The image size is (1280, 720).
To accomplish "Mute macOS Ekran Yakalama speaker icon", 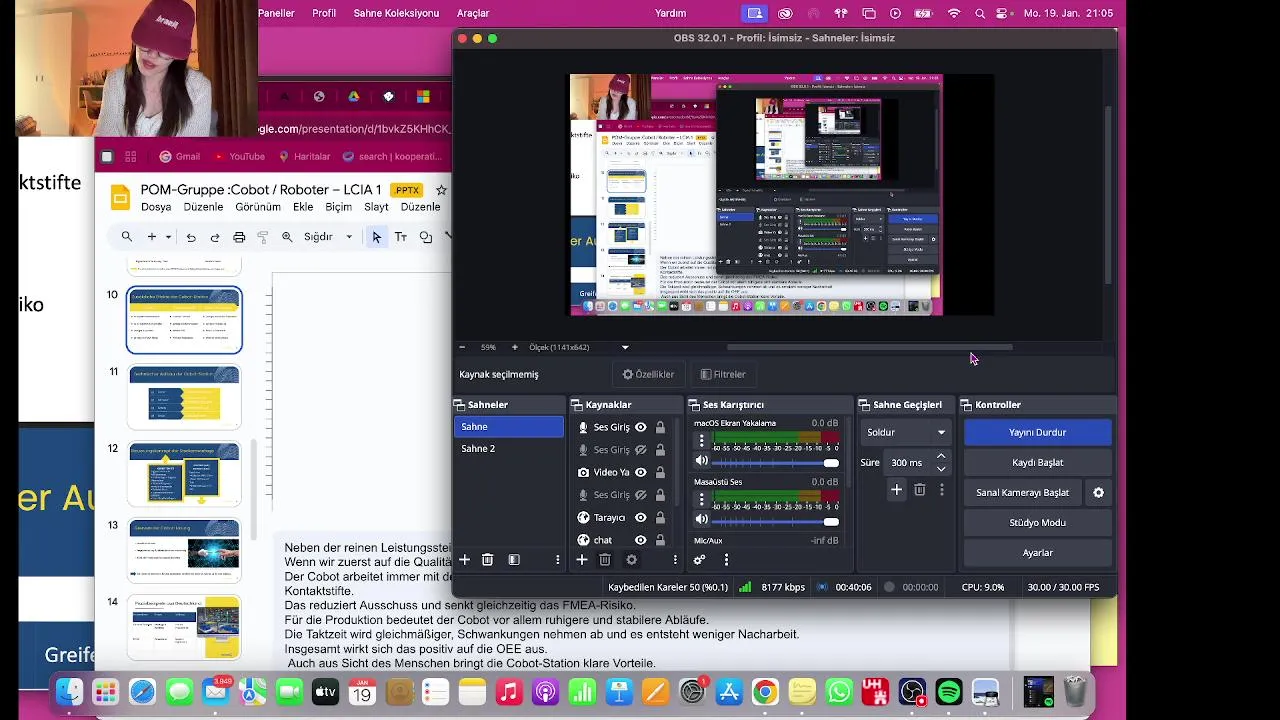I will point(701,461).
